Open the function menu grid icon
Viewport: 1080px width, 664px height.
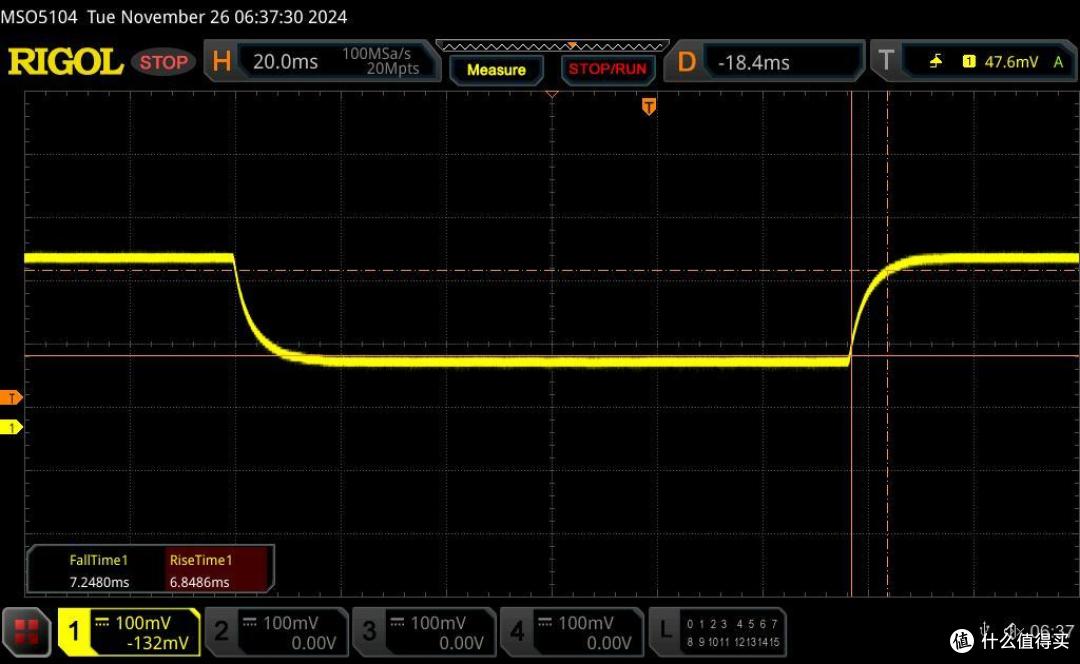point(26,632)
